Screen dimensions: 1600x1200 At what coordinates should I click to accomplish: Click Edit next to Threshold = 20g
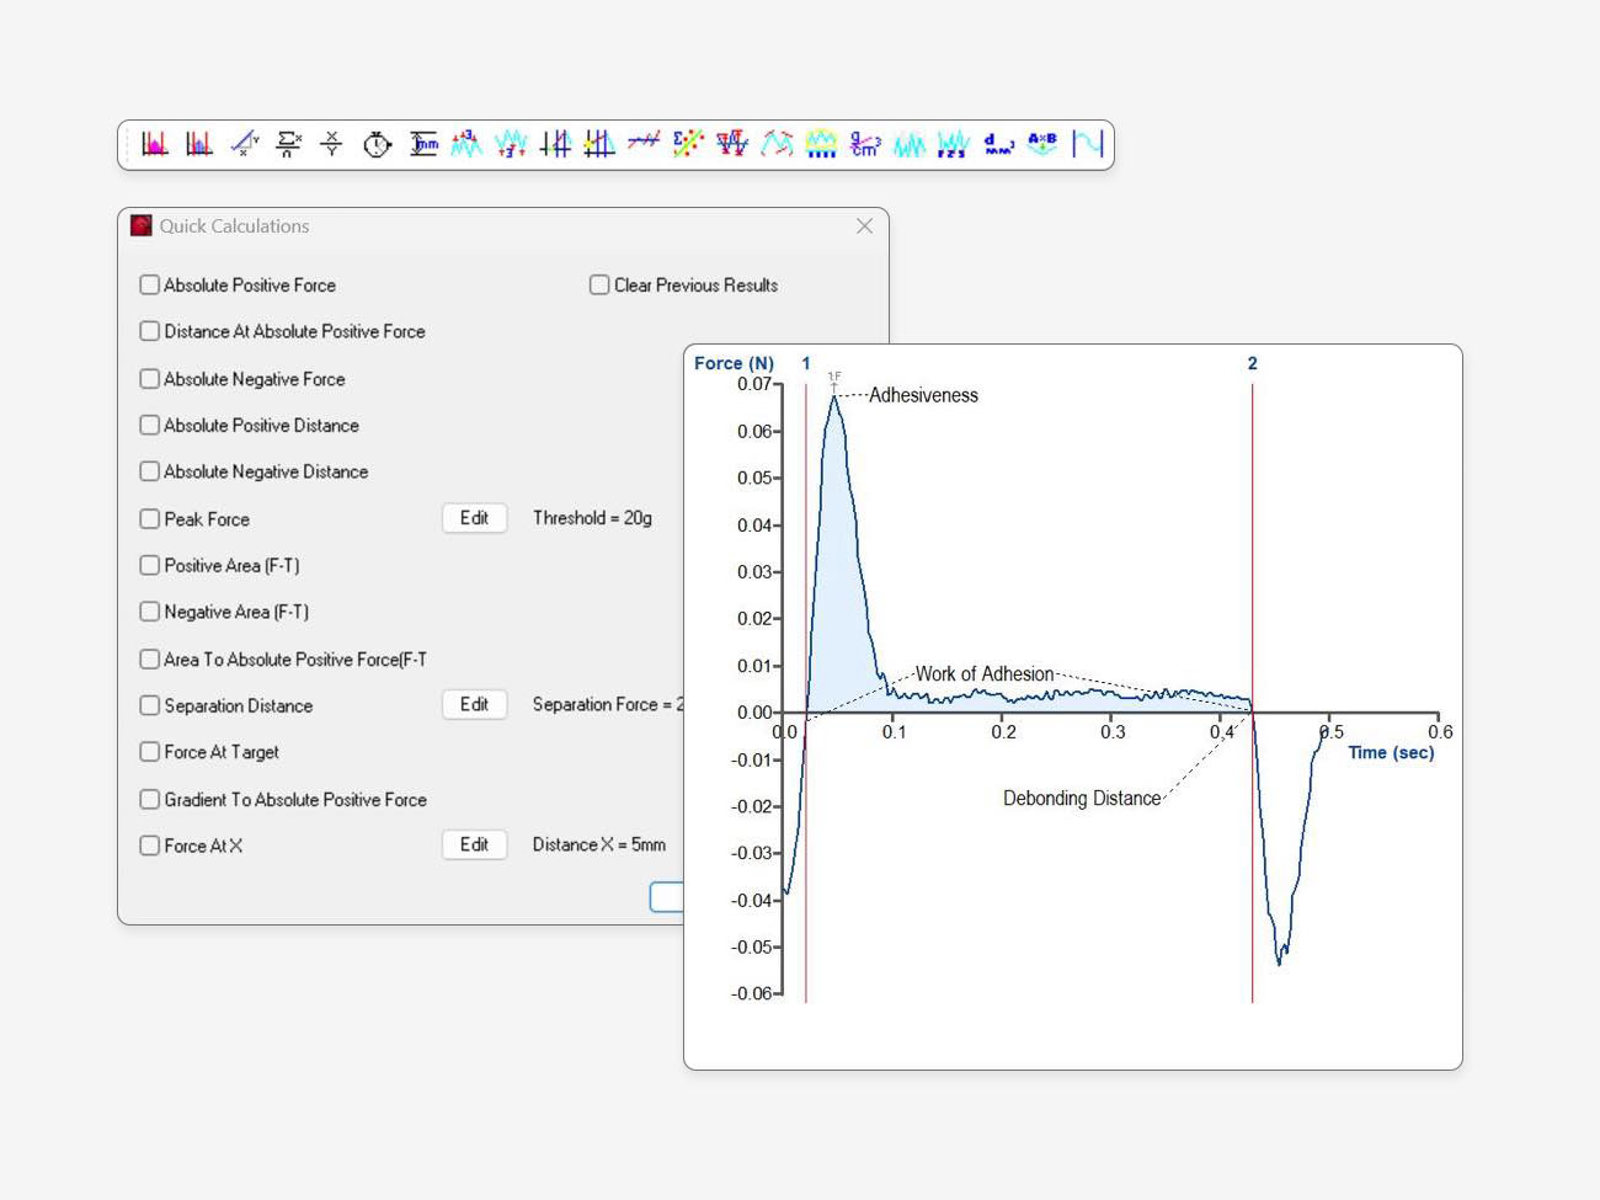474,518
